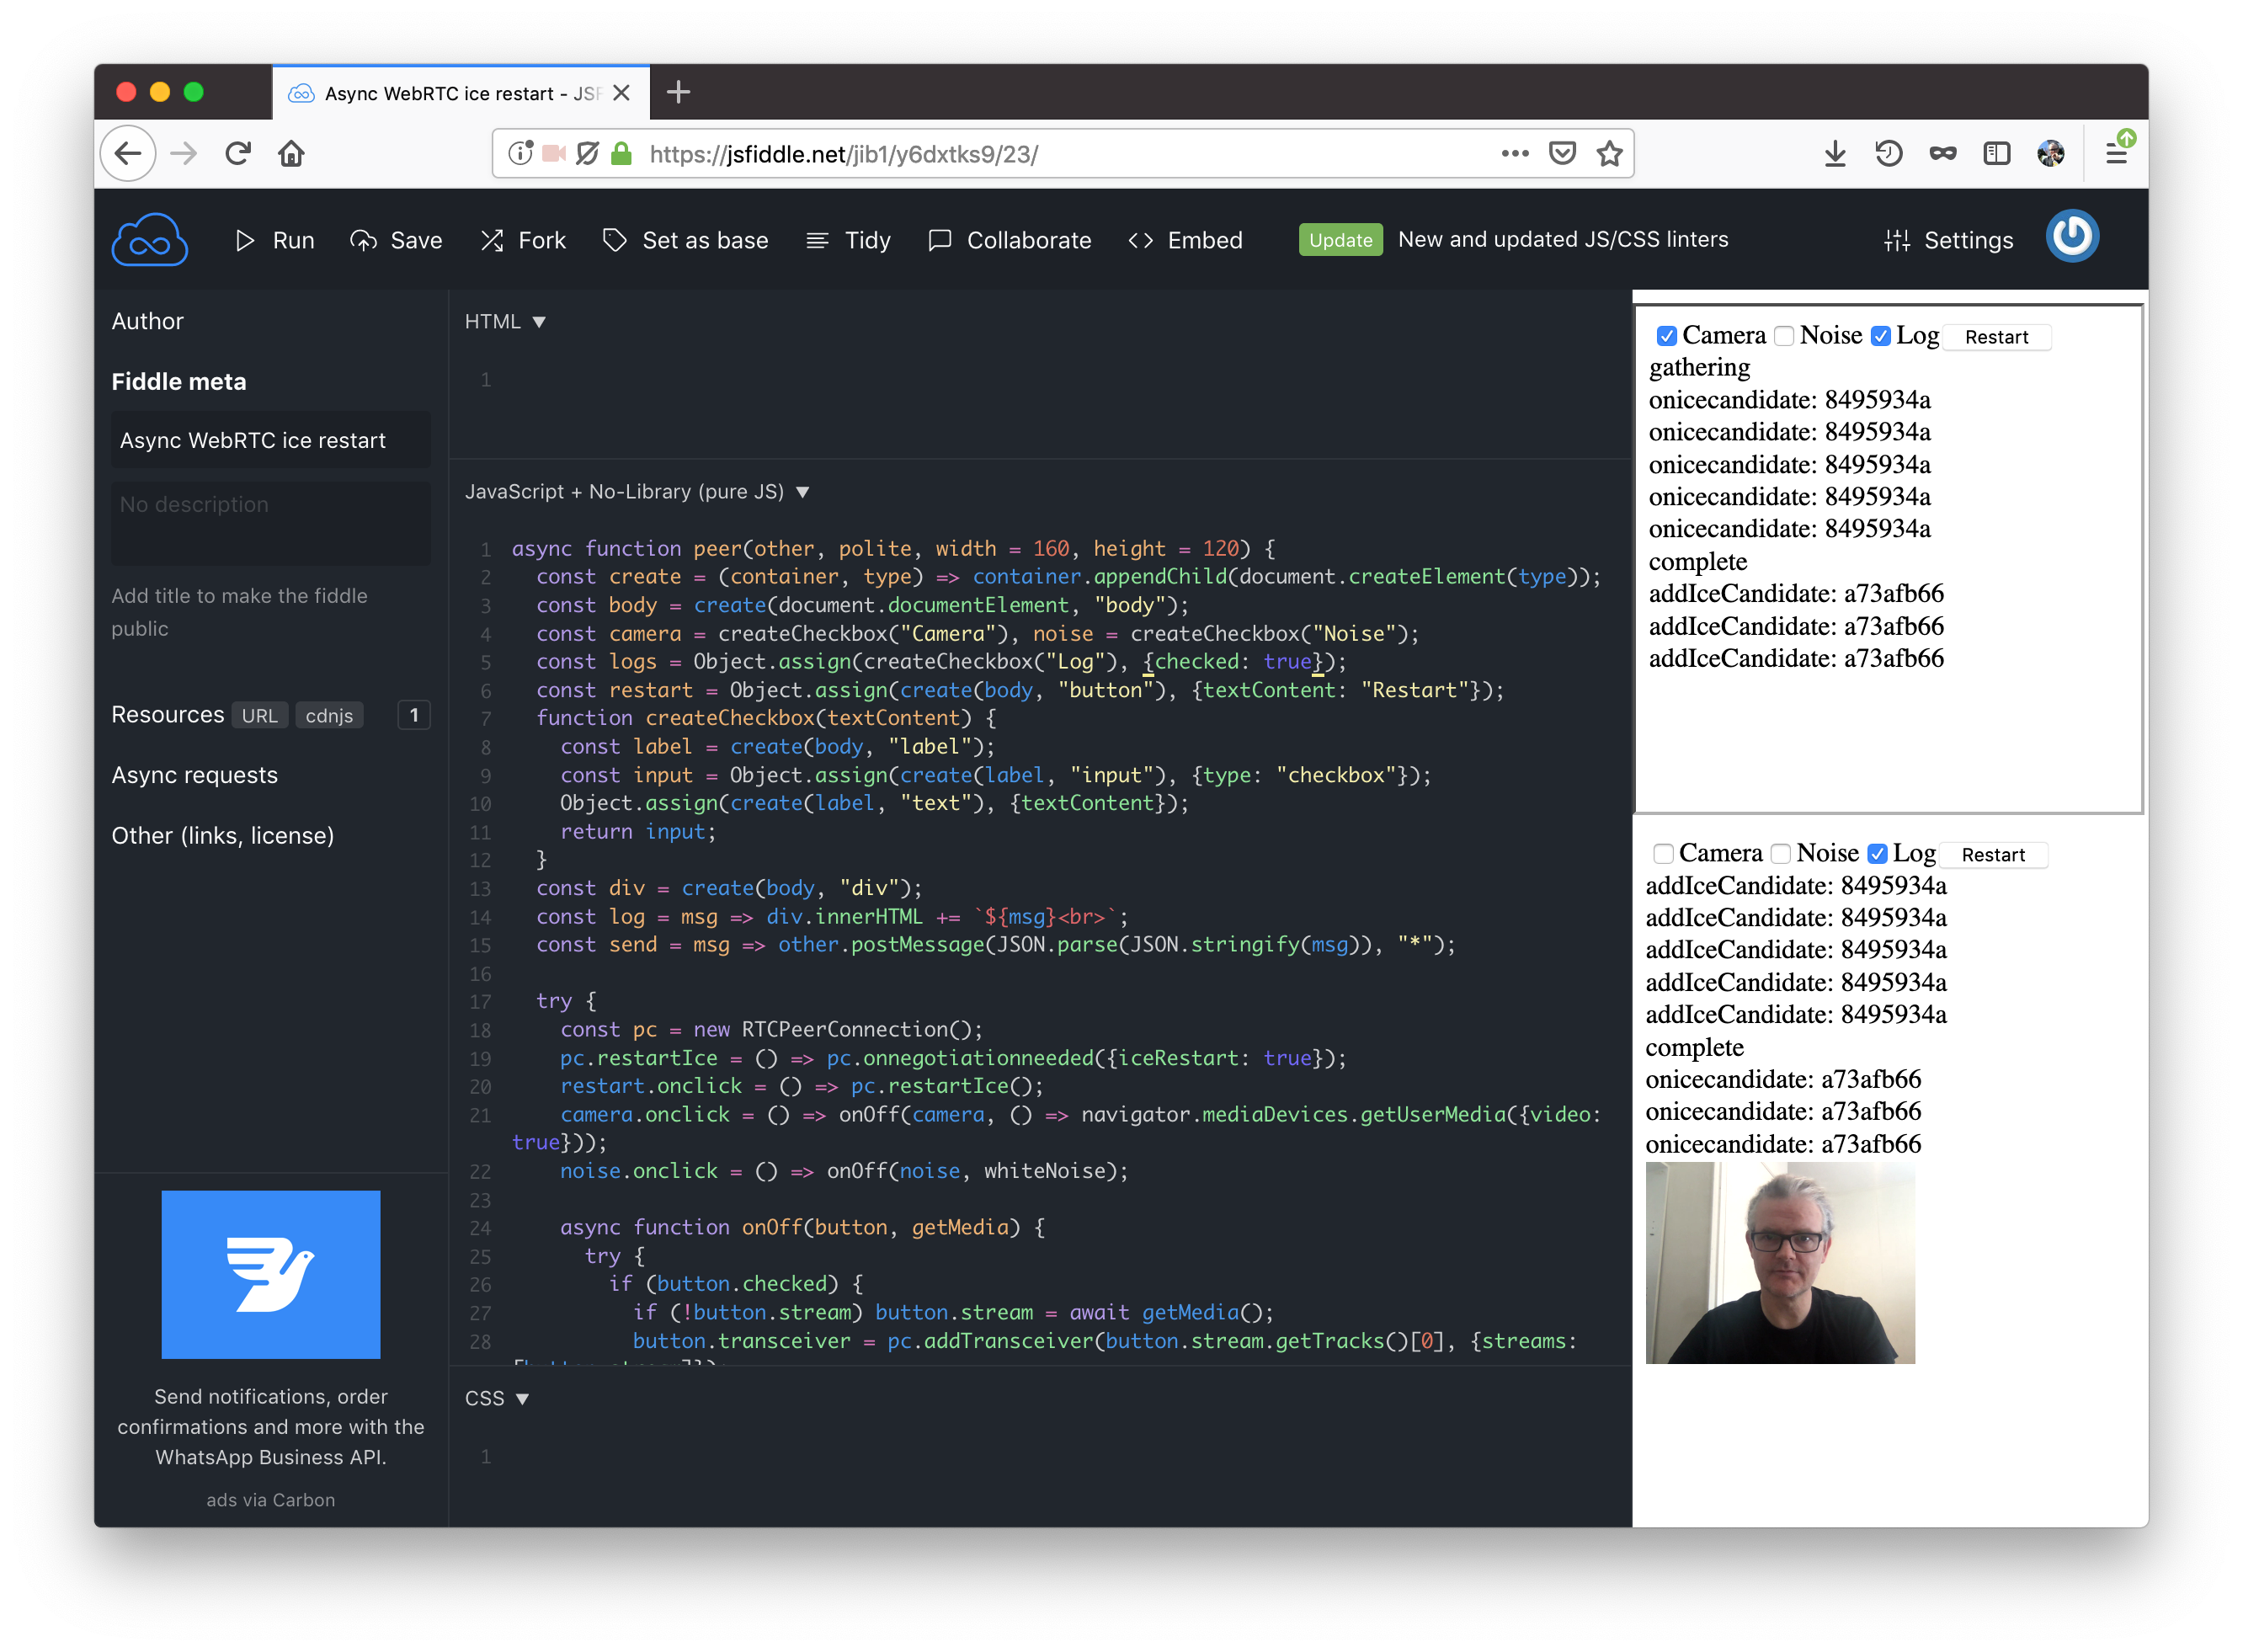Click the autoplay blocked icon in address bar
2243x1652 pixels.
tap(588, 153)
